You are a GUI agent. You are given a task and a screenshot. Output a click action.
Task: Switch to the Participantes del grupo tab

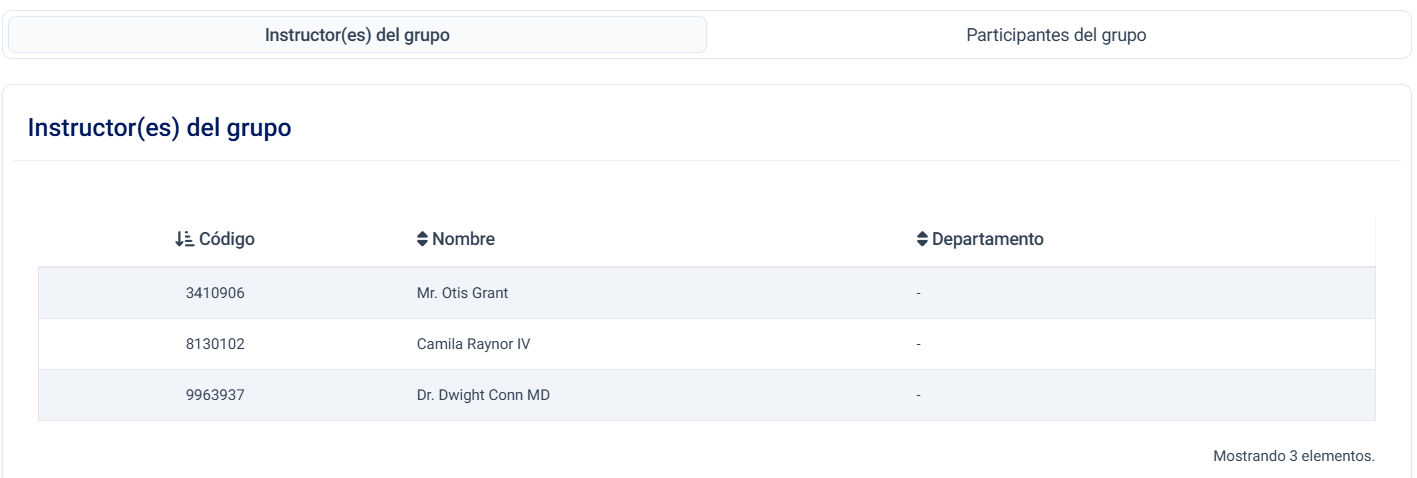[1056, 35]
